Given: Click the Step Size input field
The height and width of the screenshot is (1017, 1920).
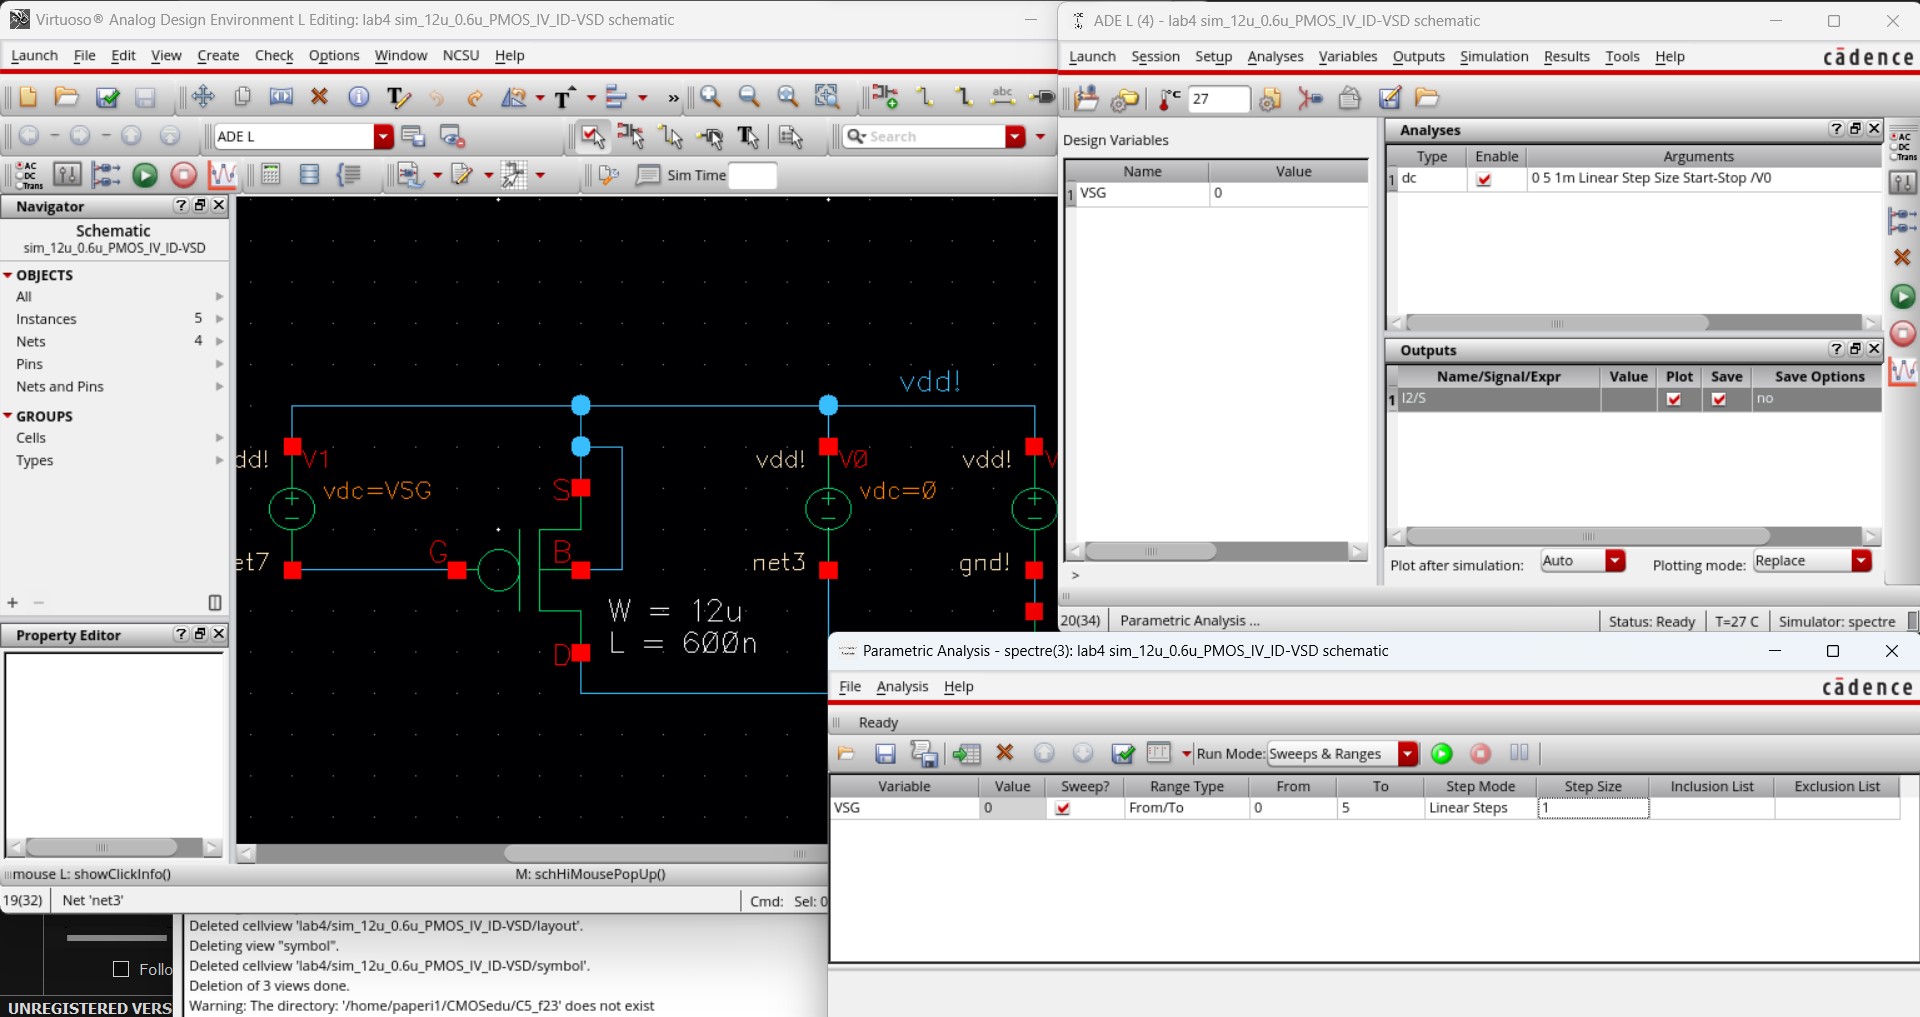Looking at the screenshot, I should pyautogui.click(x=1592, y=809).
